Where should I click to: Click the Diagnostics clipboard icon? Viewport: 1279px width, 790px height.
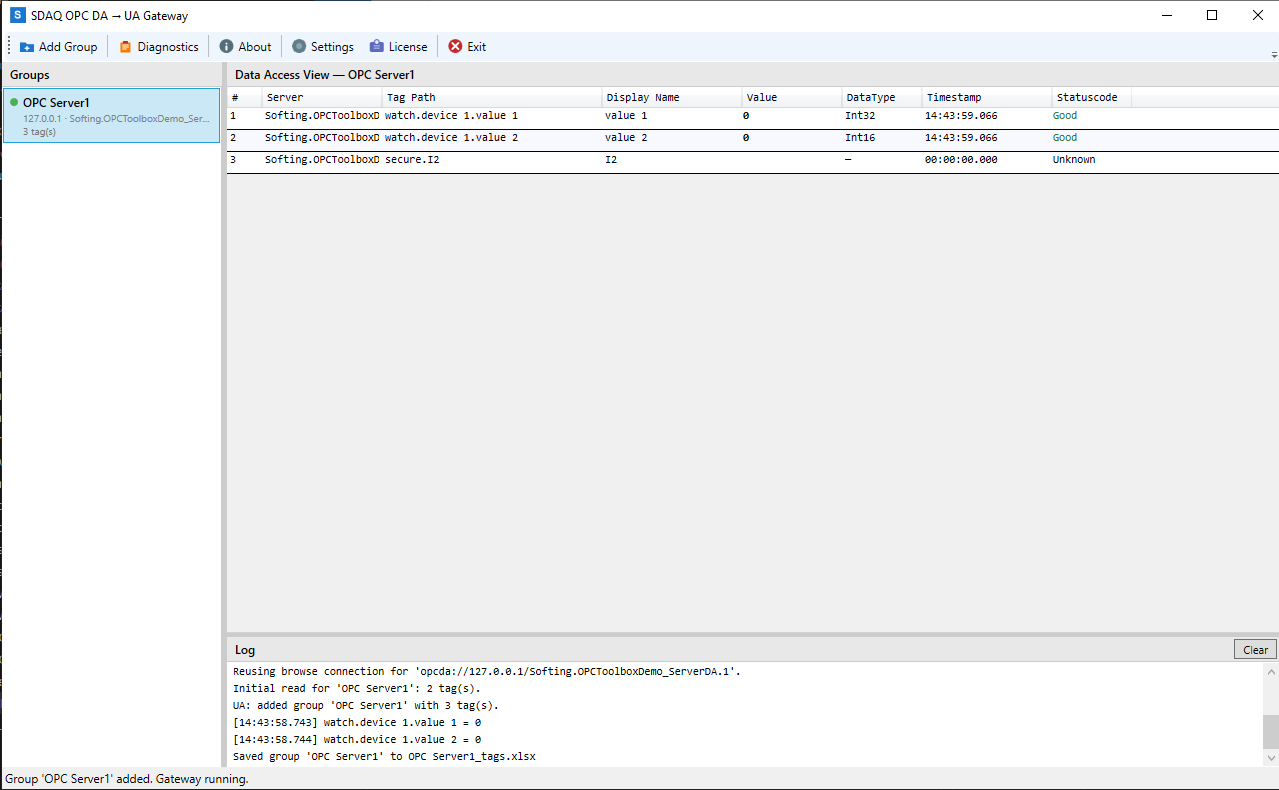pos(125,47)
